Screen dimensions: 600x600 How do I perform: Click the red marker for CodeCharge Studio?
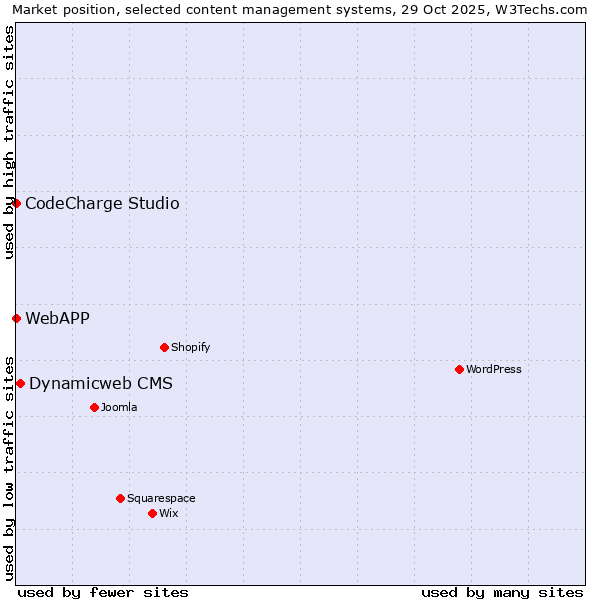[x=16, y=203]
